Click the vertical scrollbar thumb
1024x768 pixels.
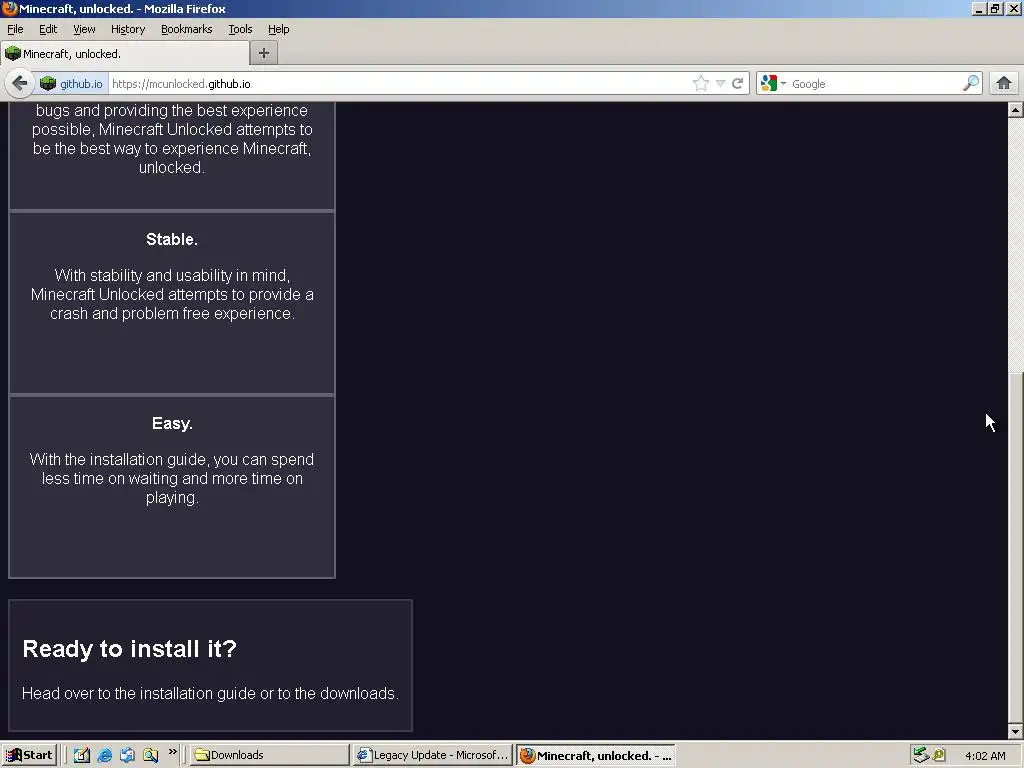[x=1016, y=547]
